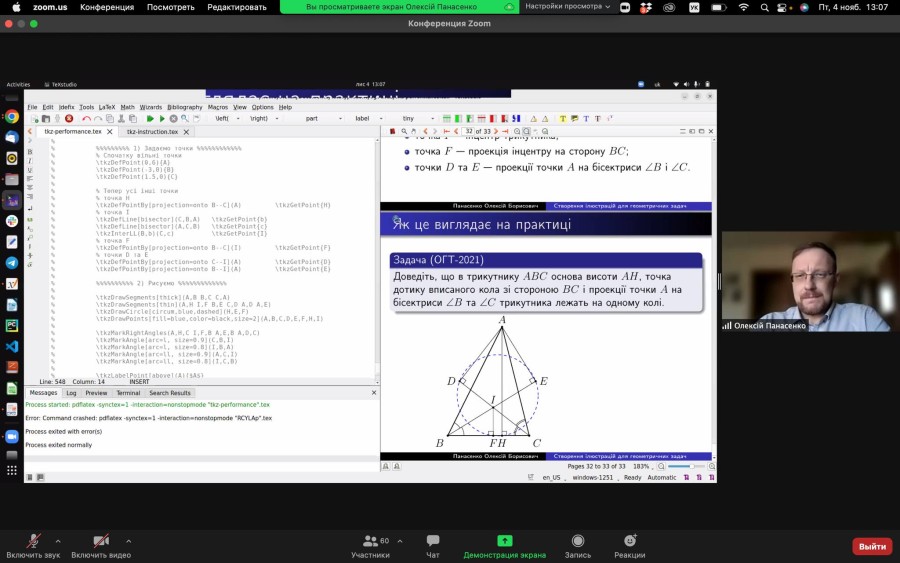Close the Messages panel with its X
The image size is (900, 563).
pos(374,393)
